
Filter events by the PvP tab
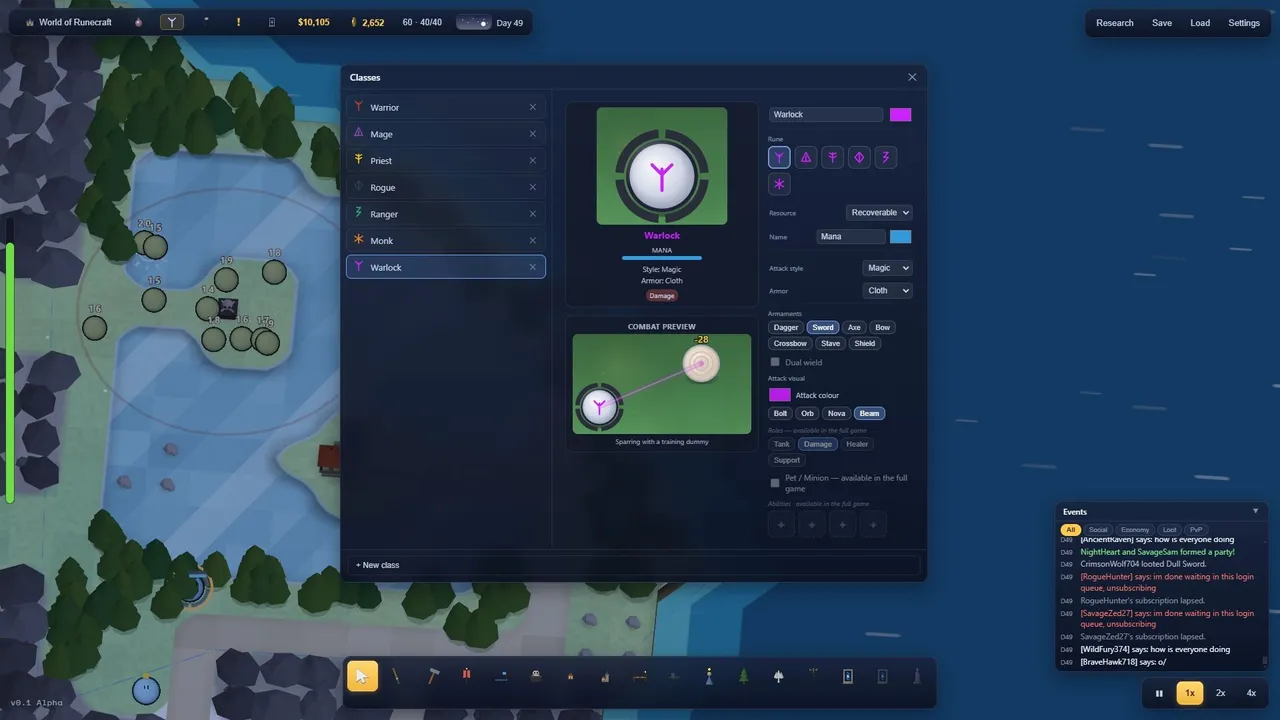[x=1196, y=530]
